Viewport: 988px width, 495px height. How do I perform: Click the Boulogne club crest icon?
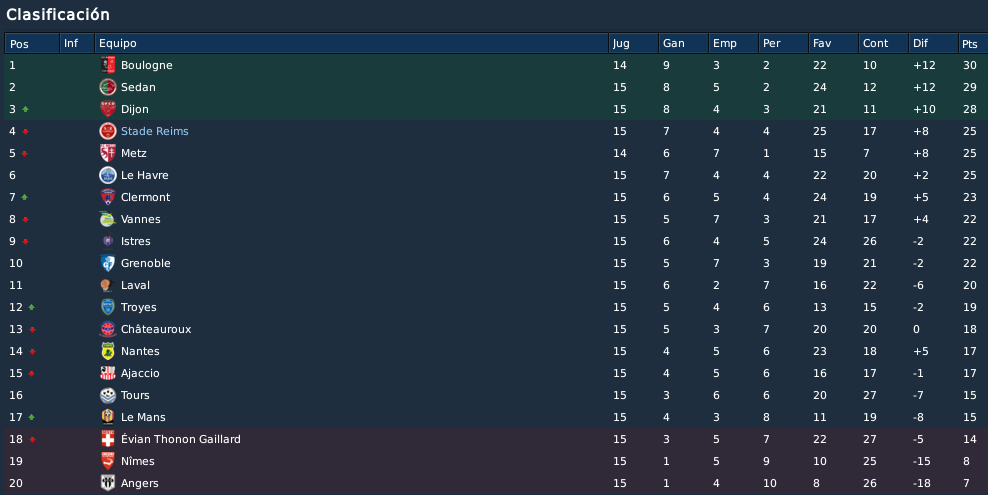pyautogui.click(x=108, y=65)
